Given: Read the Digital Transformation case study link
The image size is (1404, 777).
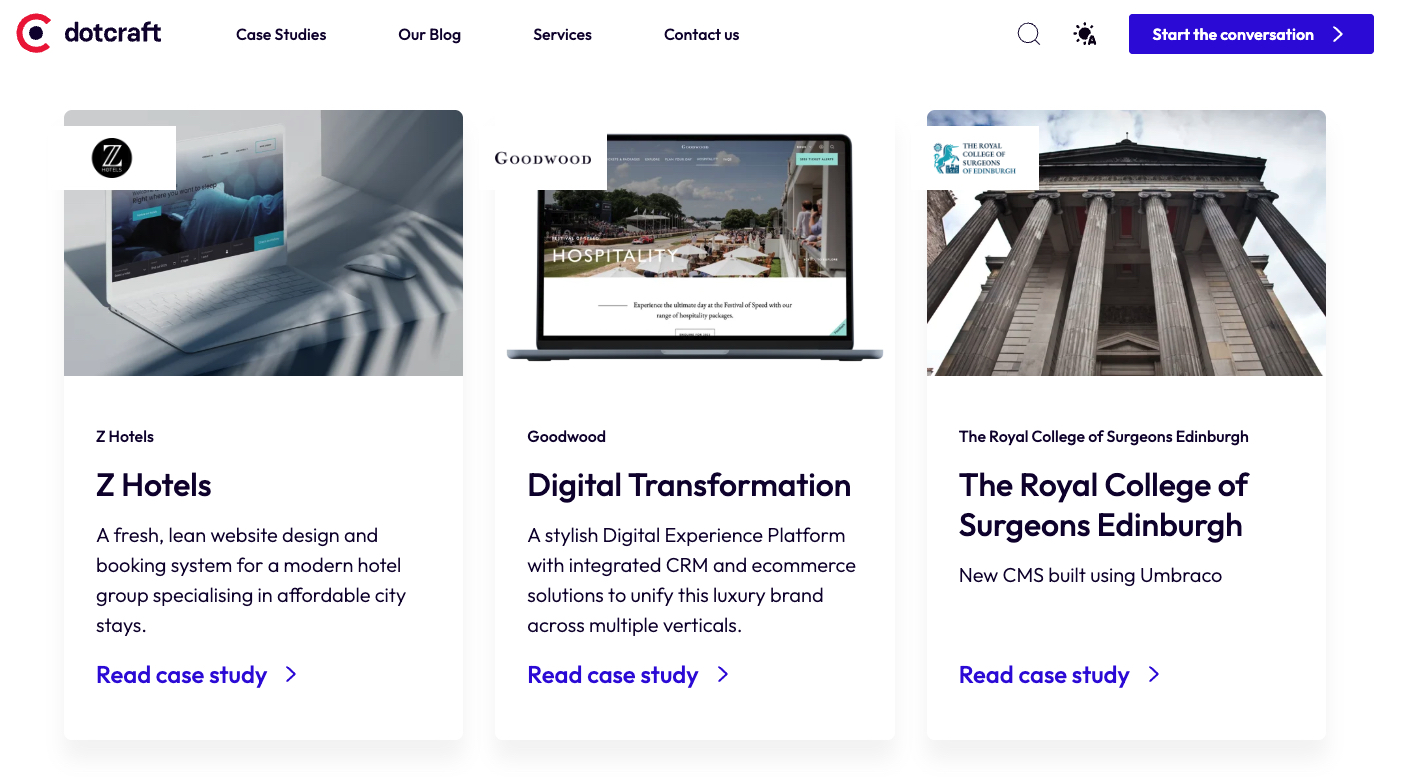Looking at the screenshot, I should 612,675.
